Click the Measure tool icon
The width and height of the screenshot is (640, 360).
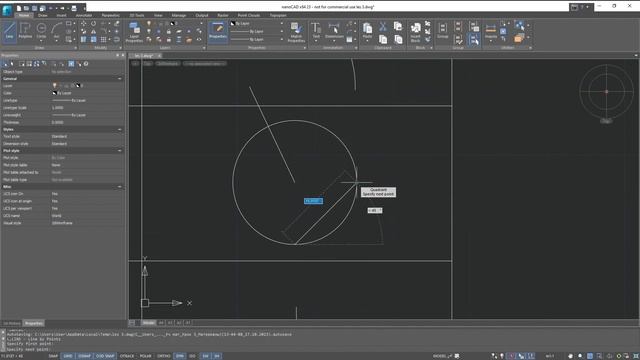[491, 30]
